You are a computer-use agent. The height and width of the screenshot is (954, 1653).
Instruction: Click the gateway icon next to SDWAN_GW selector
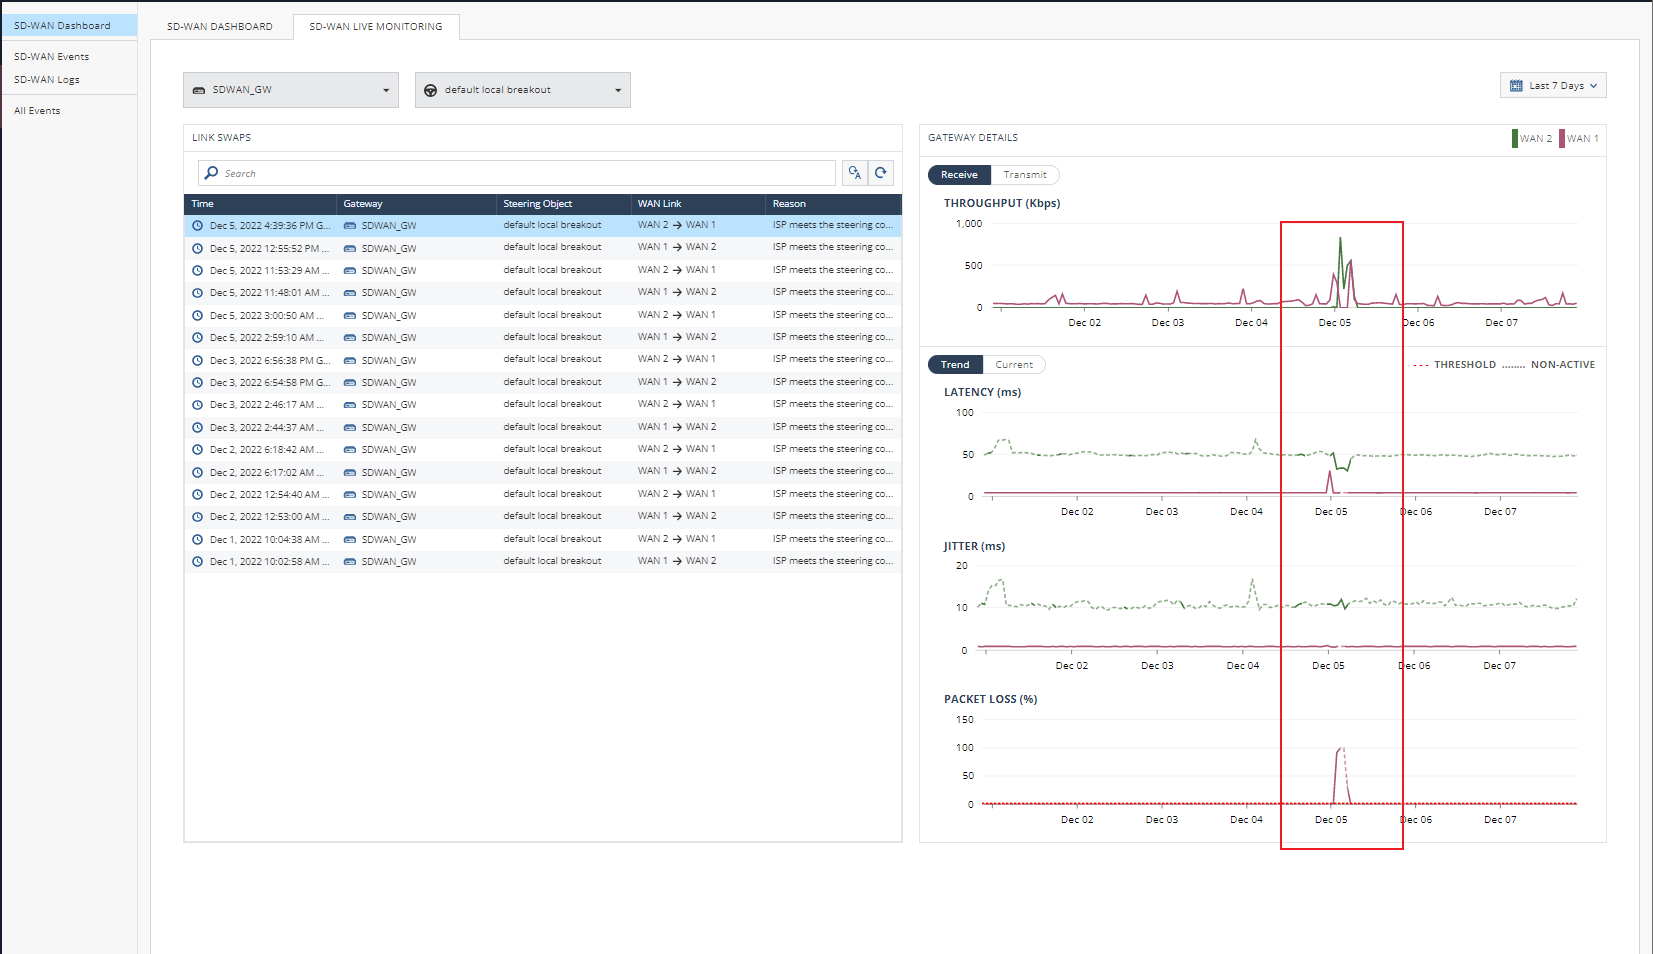coord(199,89)
